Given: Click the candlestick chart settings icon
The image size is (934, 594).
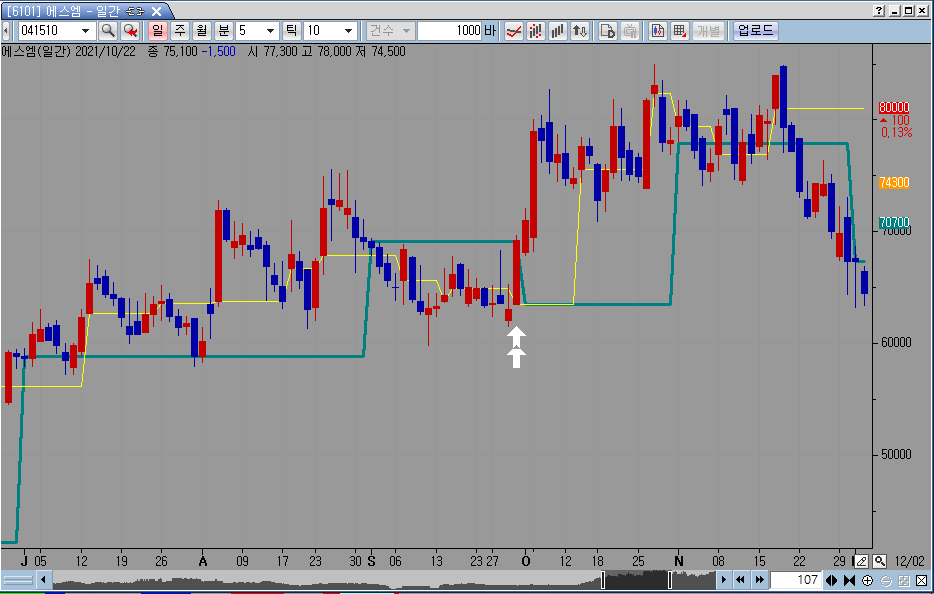Looking at the screenshot, I should (657, 31).
